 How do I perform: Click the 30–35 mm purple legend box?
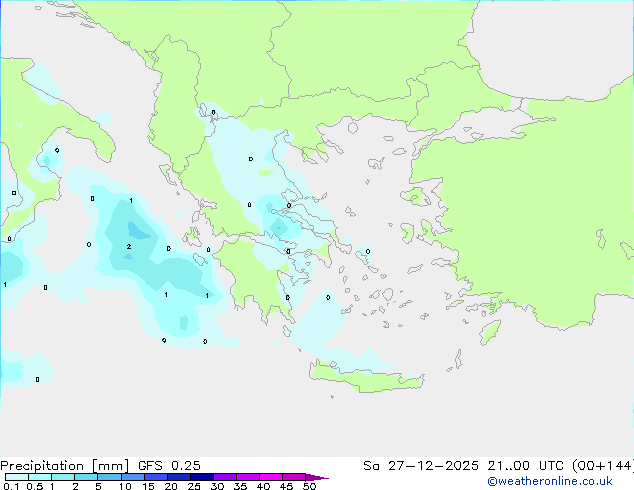225,477
